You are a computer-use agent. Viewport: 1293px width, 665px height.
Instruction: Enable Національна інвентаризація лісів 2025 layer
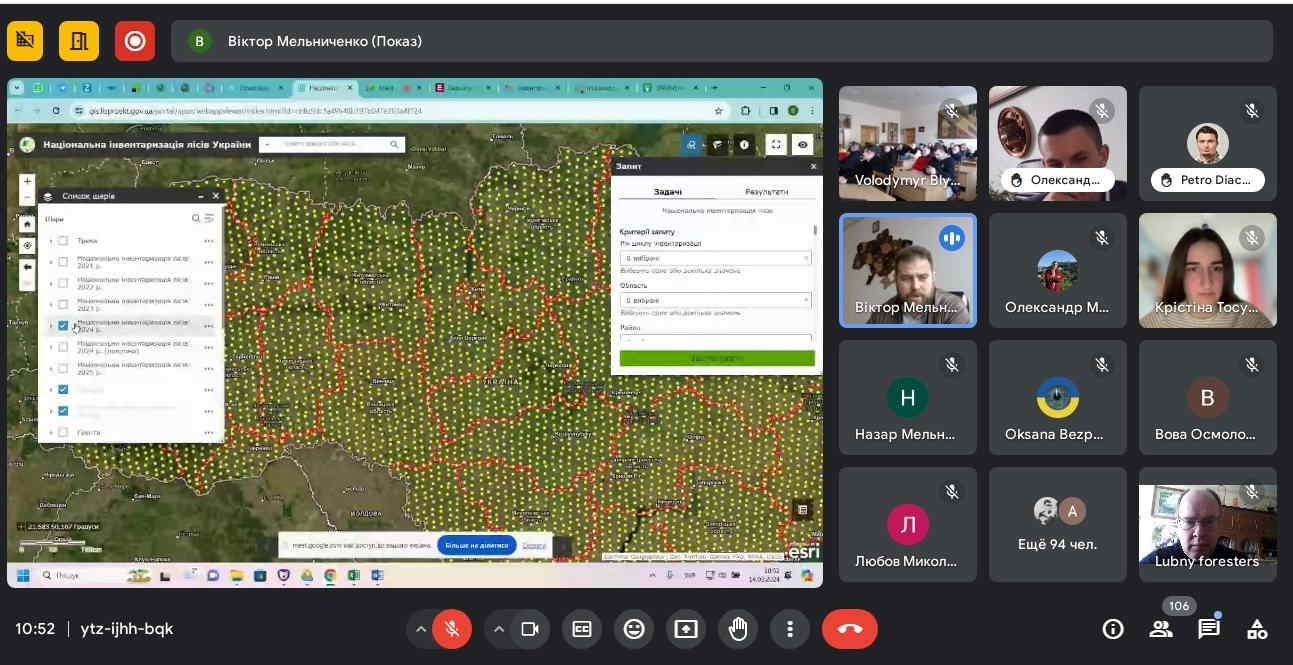point(63,368)
